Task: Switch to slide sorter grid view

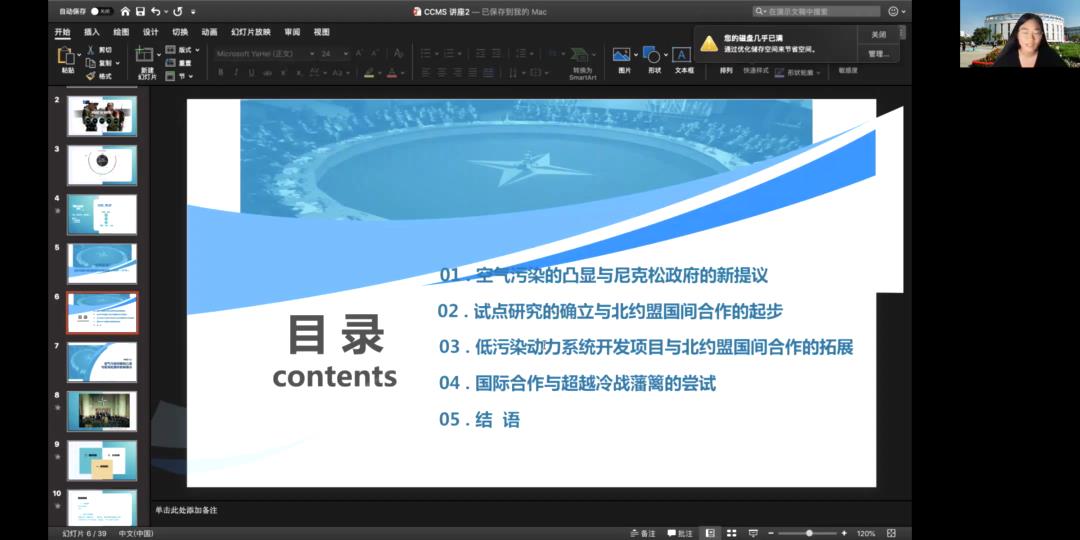Action: pyautogui.click(x=732, y=533)
